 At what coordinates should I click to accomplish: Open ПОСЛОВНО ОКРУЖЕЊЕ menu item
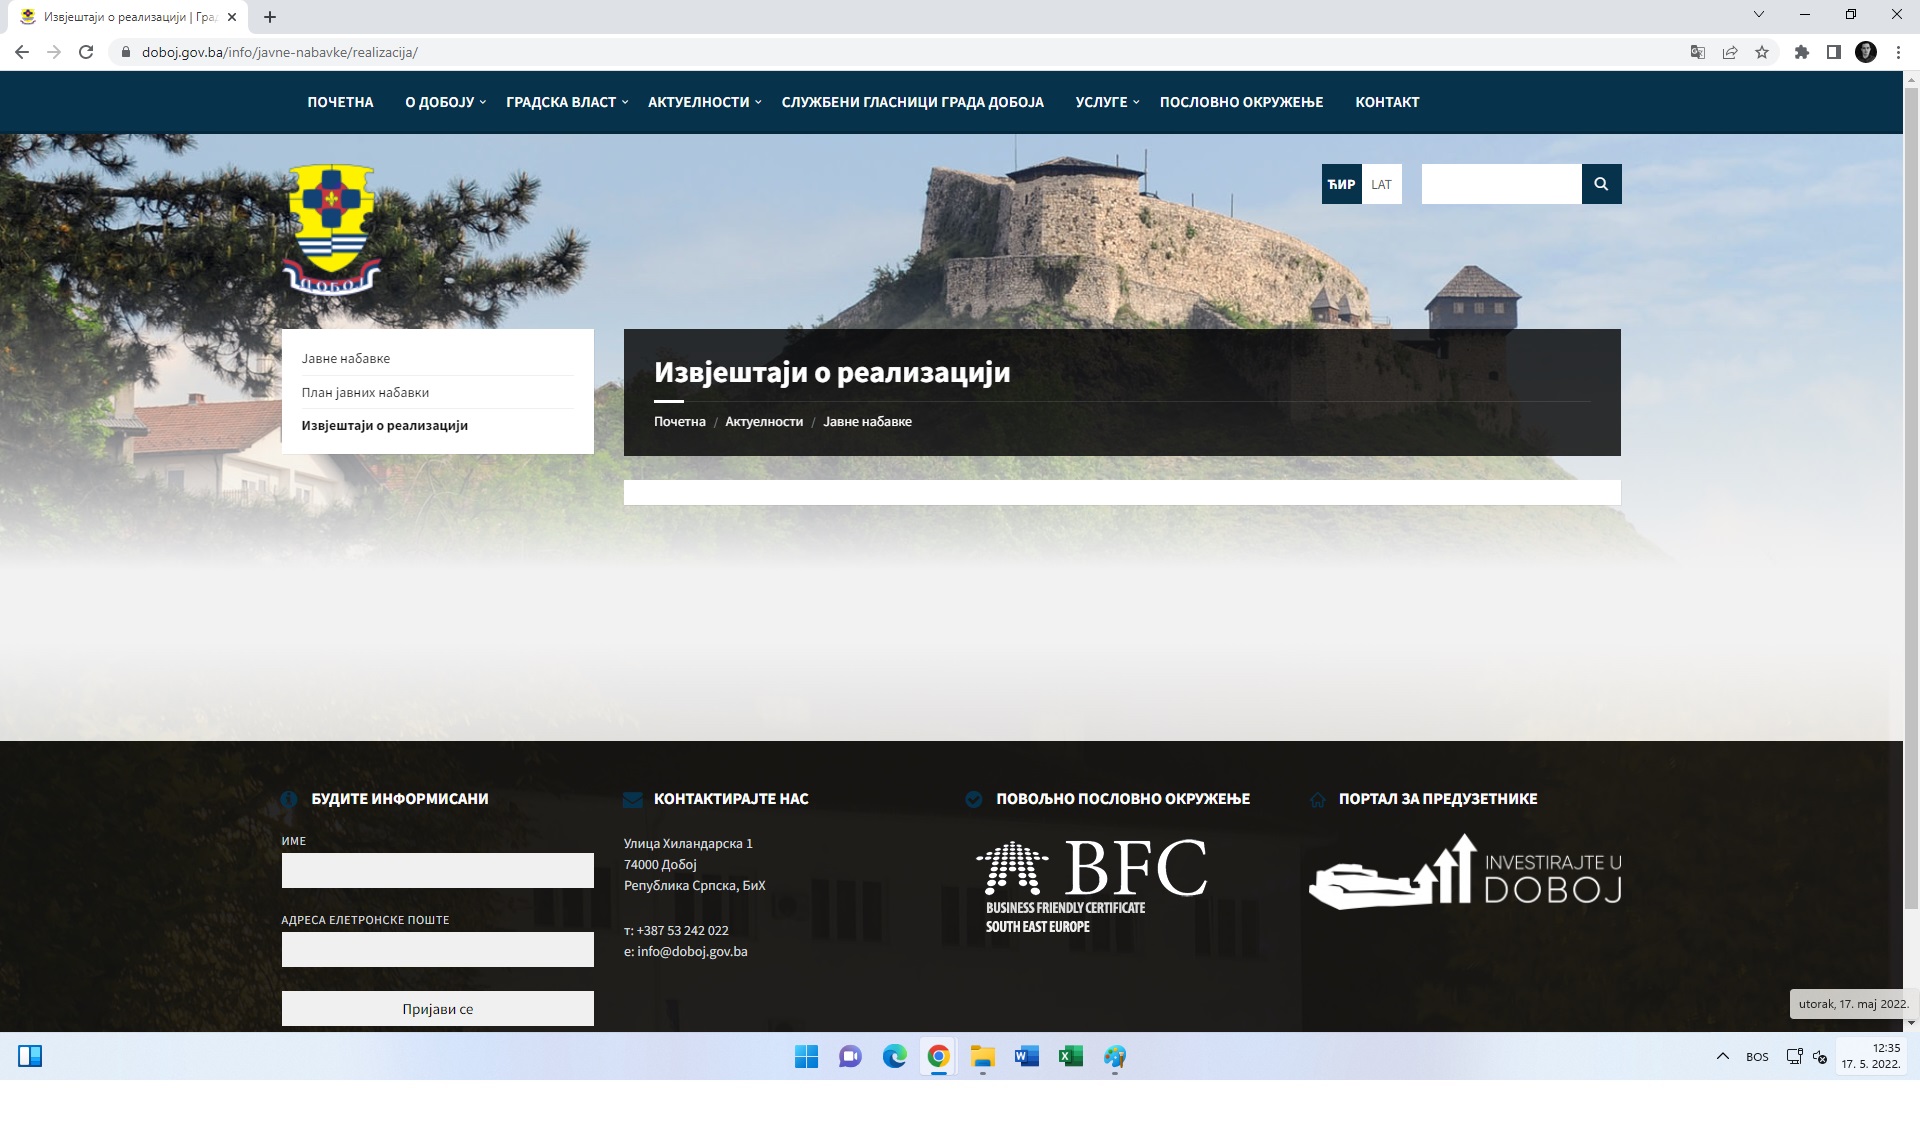pyautogui.click(x=1241, y=102)
